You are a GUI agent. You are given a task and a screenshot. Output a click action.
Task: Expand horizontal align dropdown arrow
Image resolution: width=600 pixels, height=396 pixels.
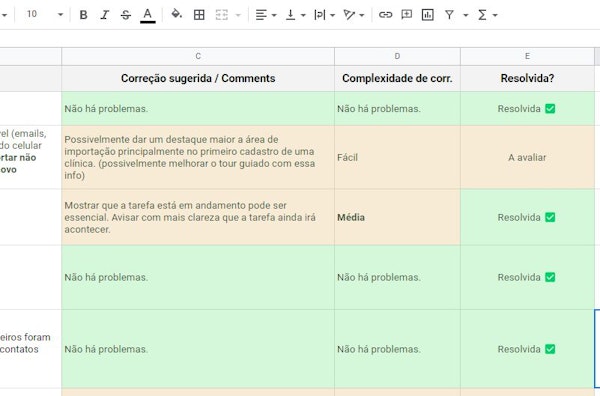point(274,15)
